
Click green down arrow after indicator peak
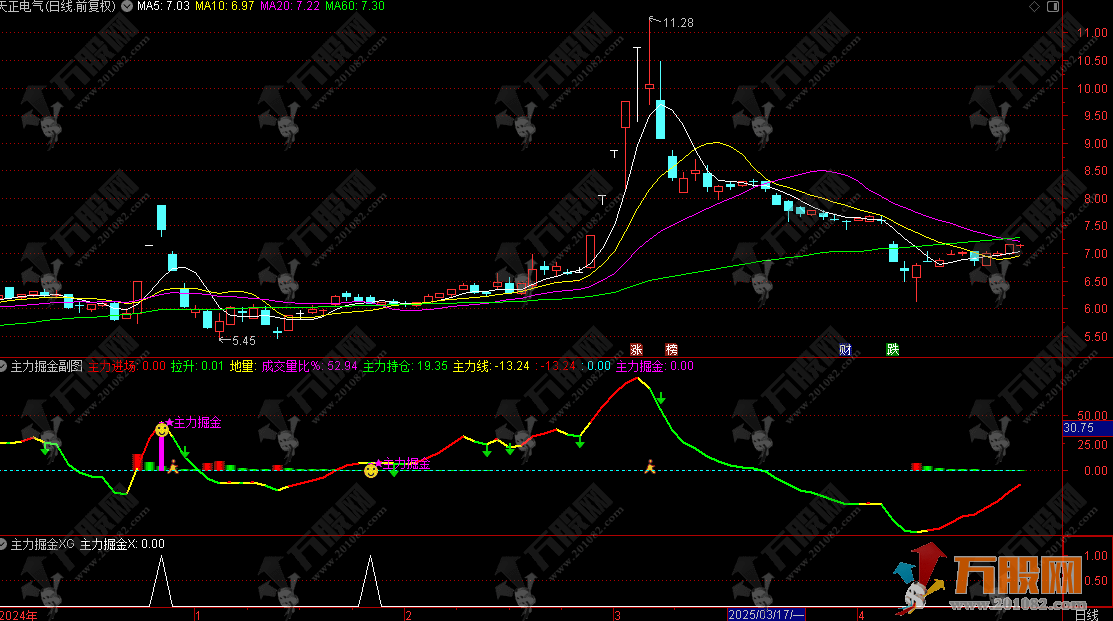[661, 398]
